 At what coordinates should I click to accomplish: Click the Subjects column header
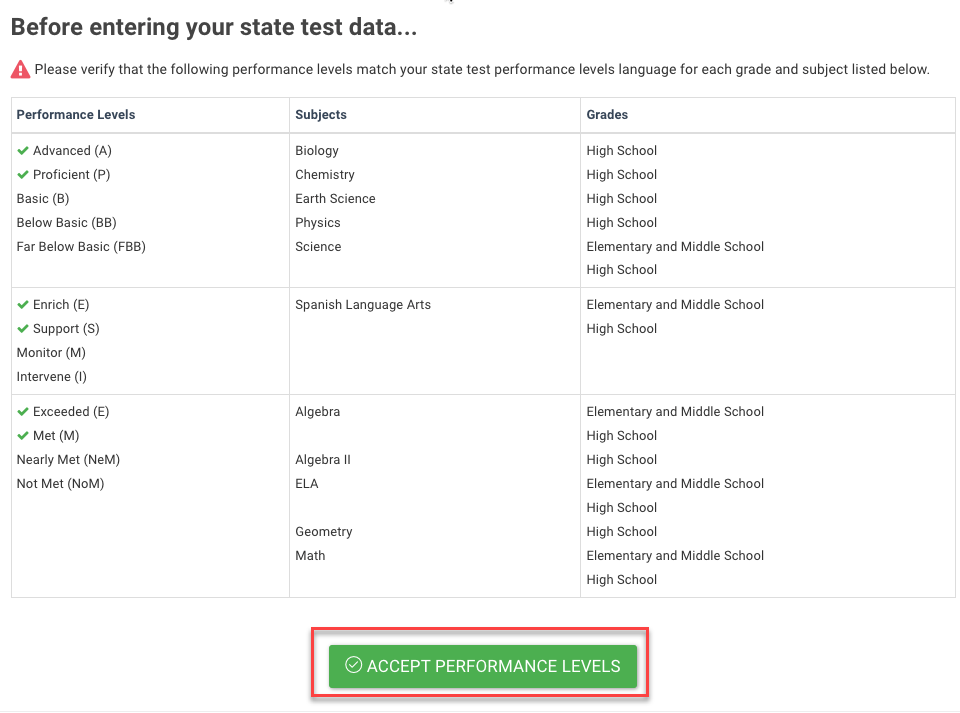[x=321, y=115]
